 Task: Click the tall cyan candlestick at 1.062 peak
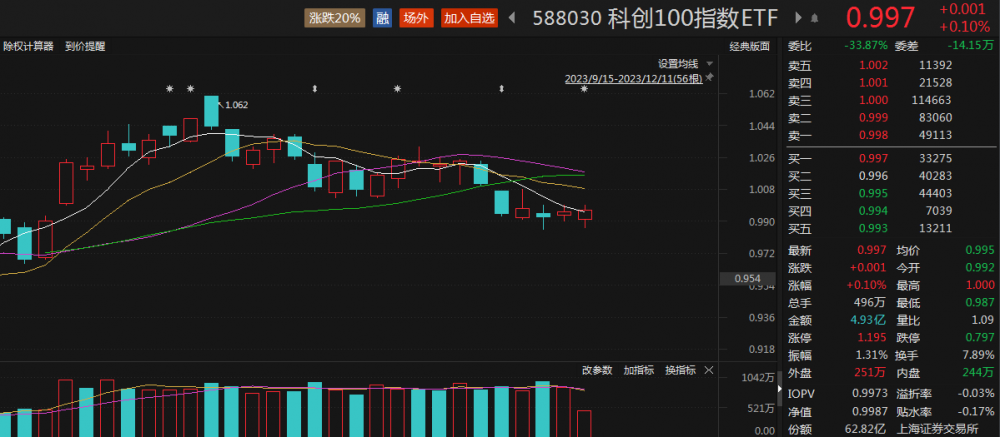[212, 112]
